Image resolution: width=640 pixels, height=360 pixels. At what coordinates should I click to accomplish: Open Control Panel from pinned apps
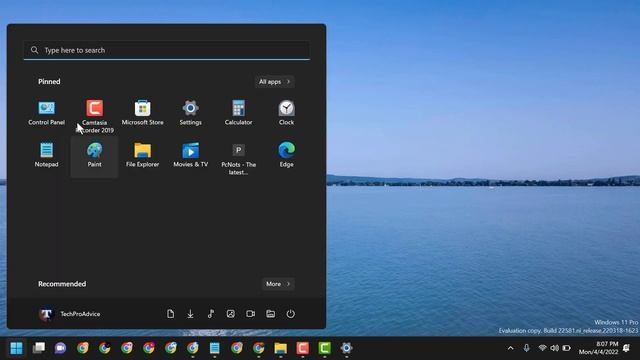coord(46,113)
